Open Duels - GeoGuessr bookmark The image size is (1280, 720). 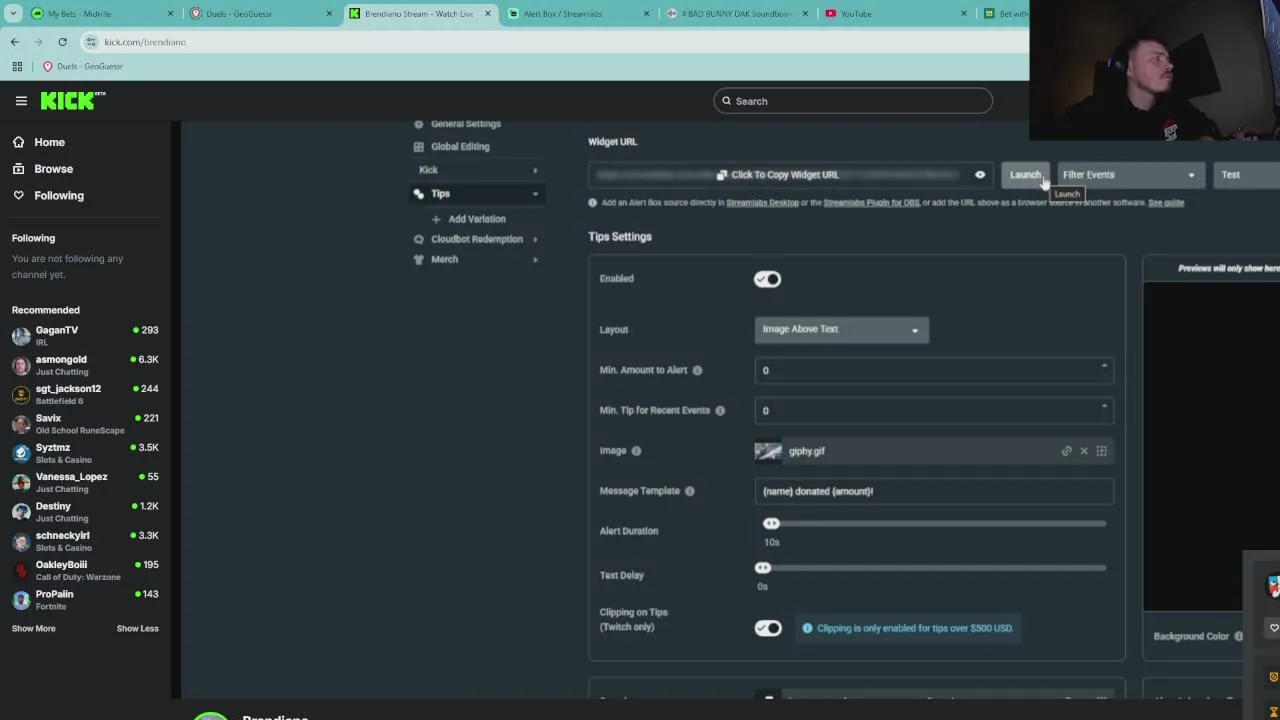82,66
